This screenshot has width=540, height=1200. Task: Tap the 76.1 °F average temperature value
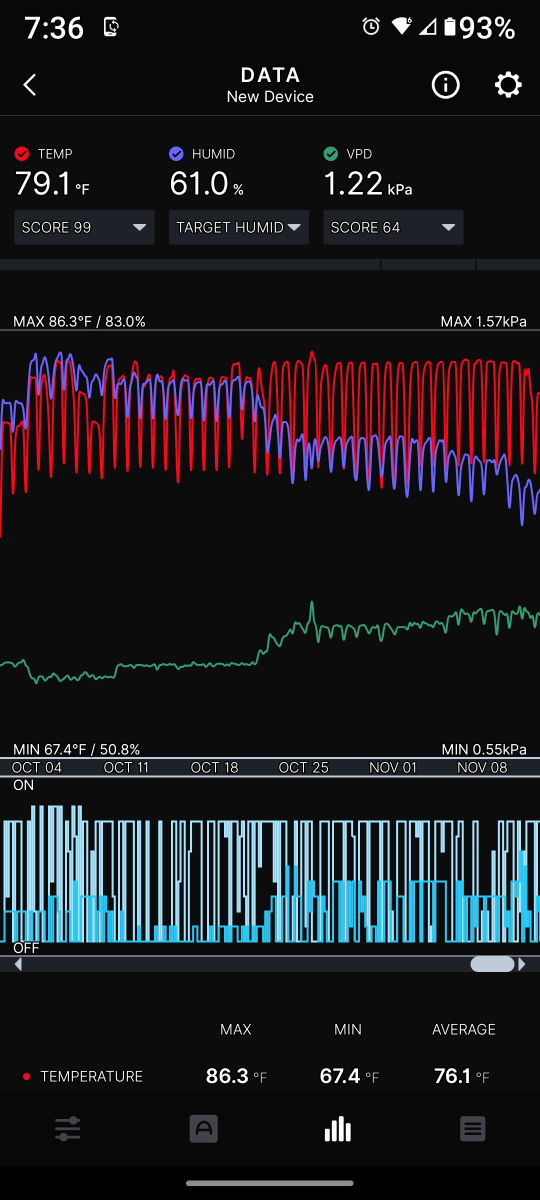click(x=464, y=1076)
